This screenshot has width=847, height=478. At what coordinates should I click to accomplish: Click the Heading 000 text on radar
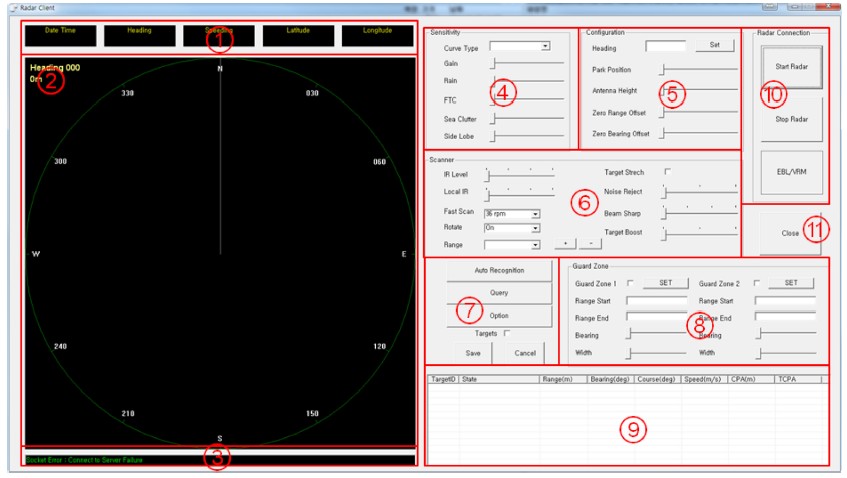[55, 68]
